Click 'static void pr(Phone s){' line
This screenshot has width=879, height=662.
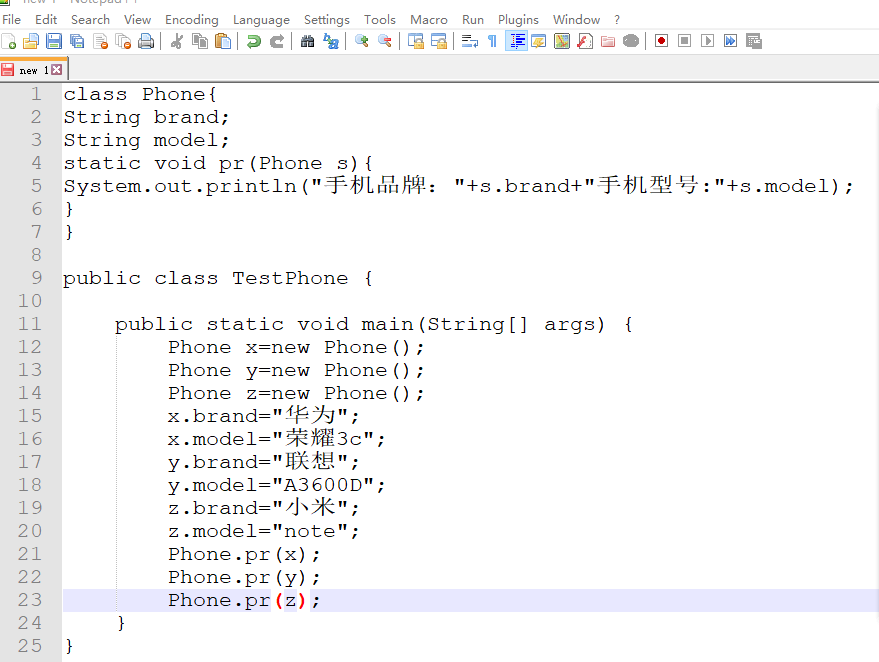point(218,163)
